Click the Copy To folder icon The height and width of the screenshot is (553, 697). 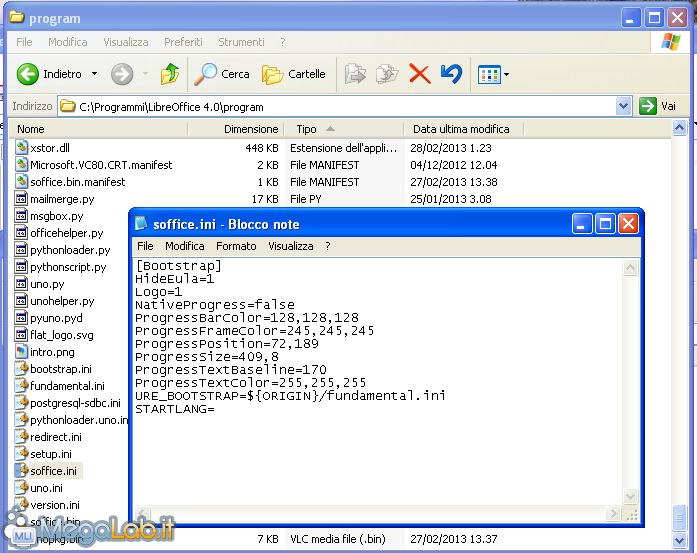[x=387, y=74]
